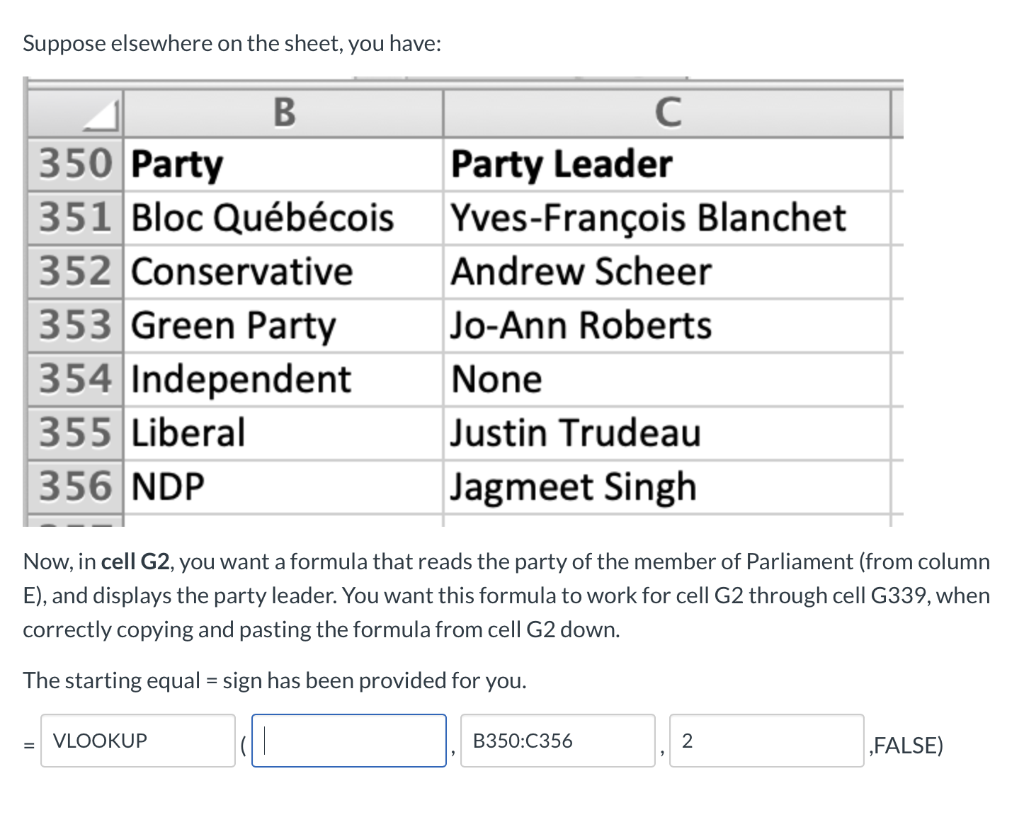Click the select-all corner triangle icon
1024x827 pixels.
[x=102, y=121]
